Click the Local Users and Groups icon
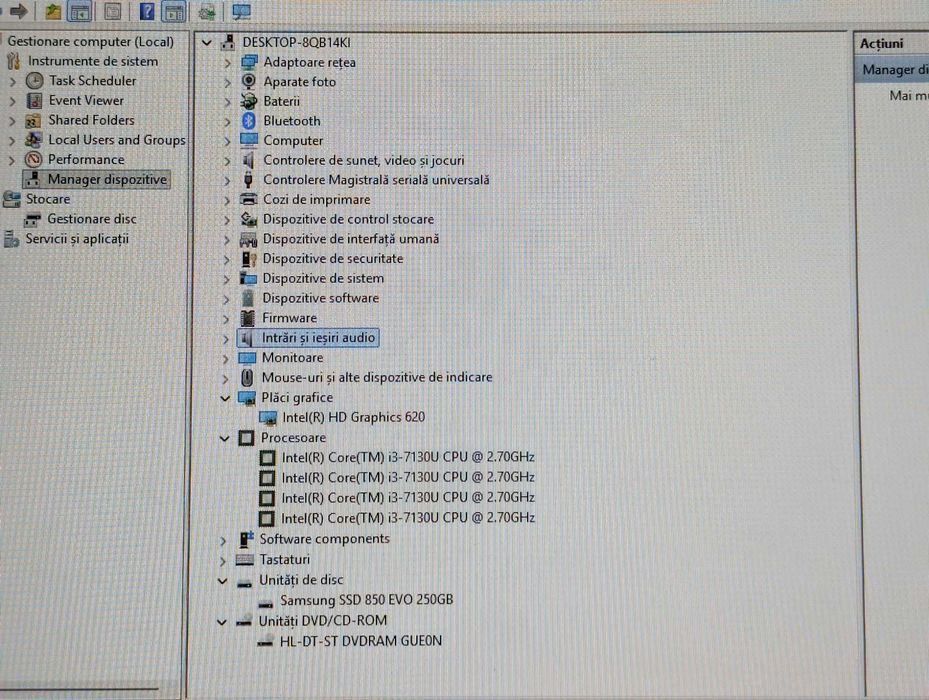The height and width of the screenshot is (700, 929). [33, 140]
